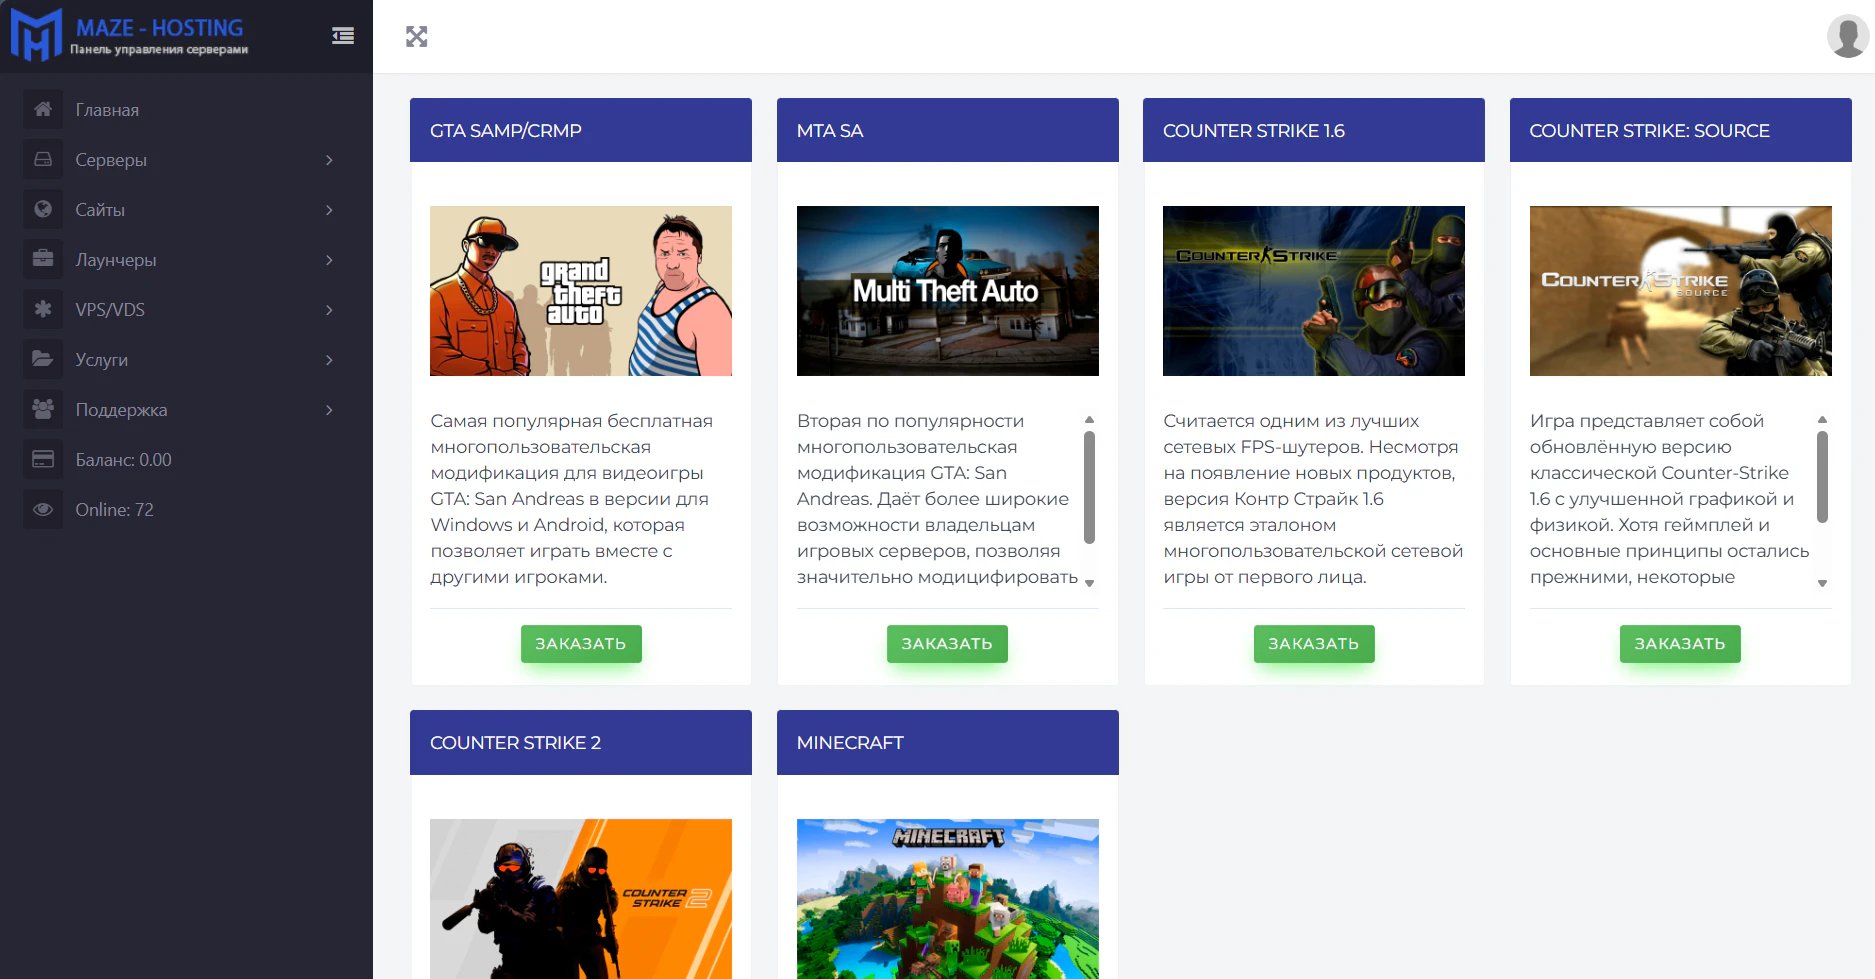Screen dimensions: 1875x979
Task: Click the globe icon beside Сайты
Action: [43, 209]
